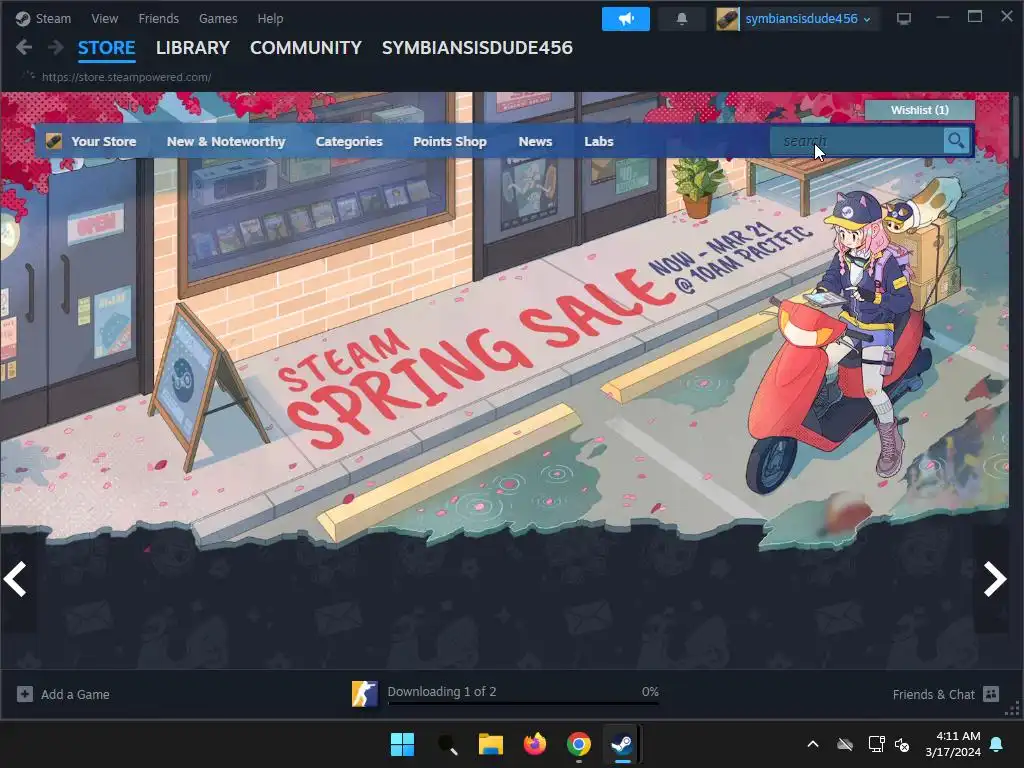Select the LIBRARY tab
1024x768 pixels.
coord(193,48)
